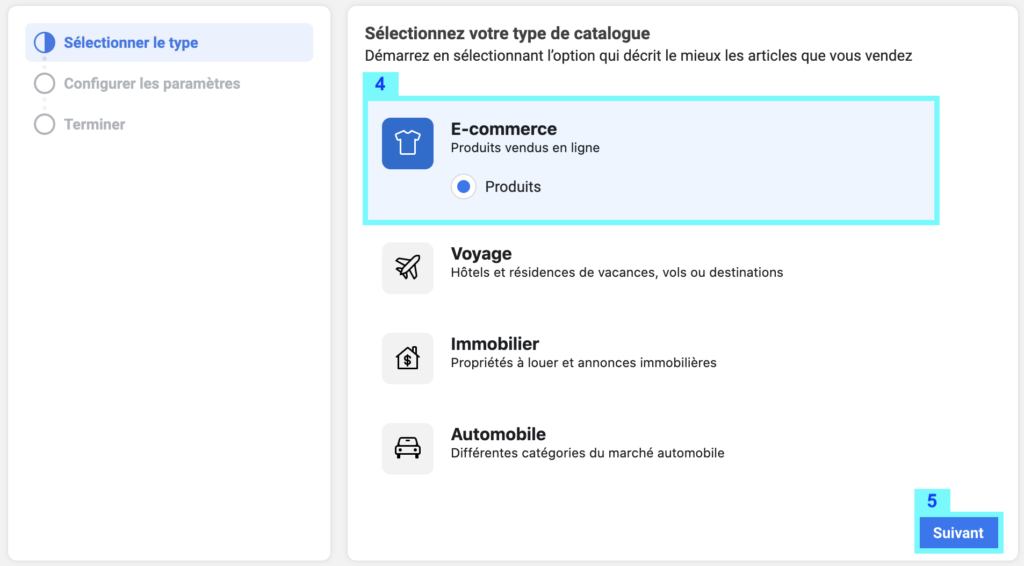Choose the Immobilier catalogue option
Viewport: 1024px width, 566px height.
pos(651,358)
